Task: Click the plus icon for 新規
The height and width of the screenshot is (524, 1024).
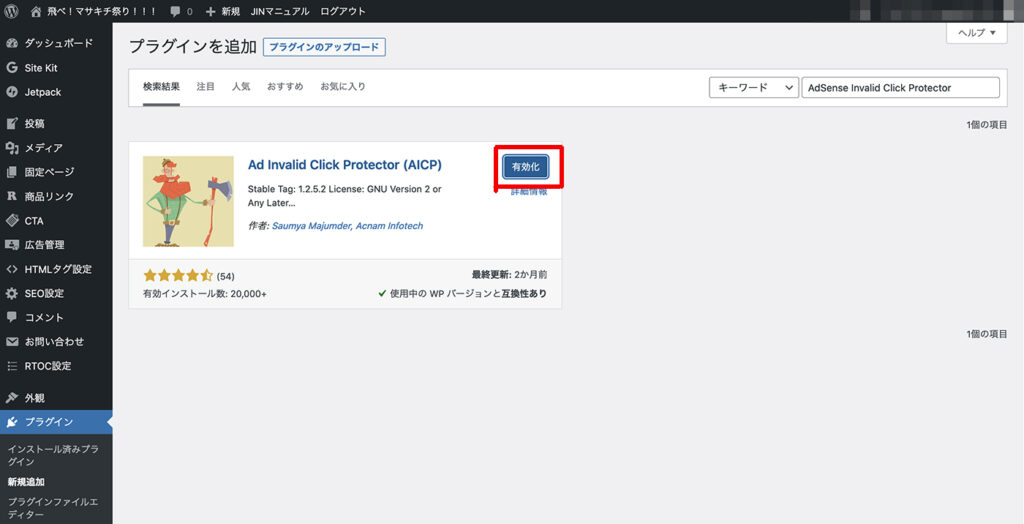Action: pos(210,12)
